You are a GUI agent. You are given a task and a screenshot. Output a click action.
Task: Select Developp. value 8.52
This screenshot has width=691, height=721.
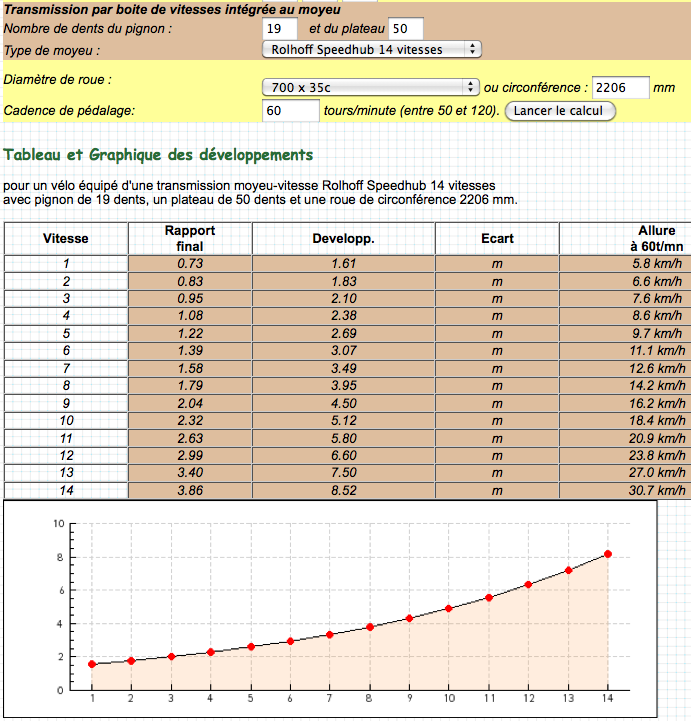tap(343, 490)
